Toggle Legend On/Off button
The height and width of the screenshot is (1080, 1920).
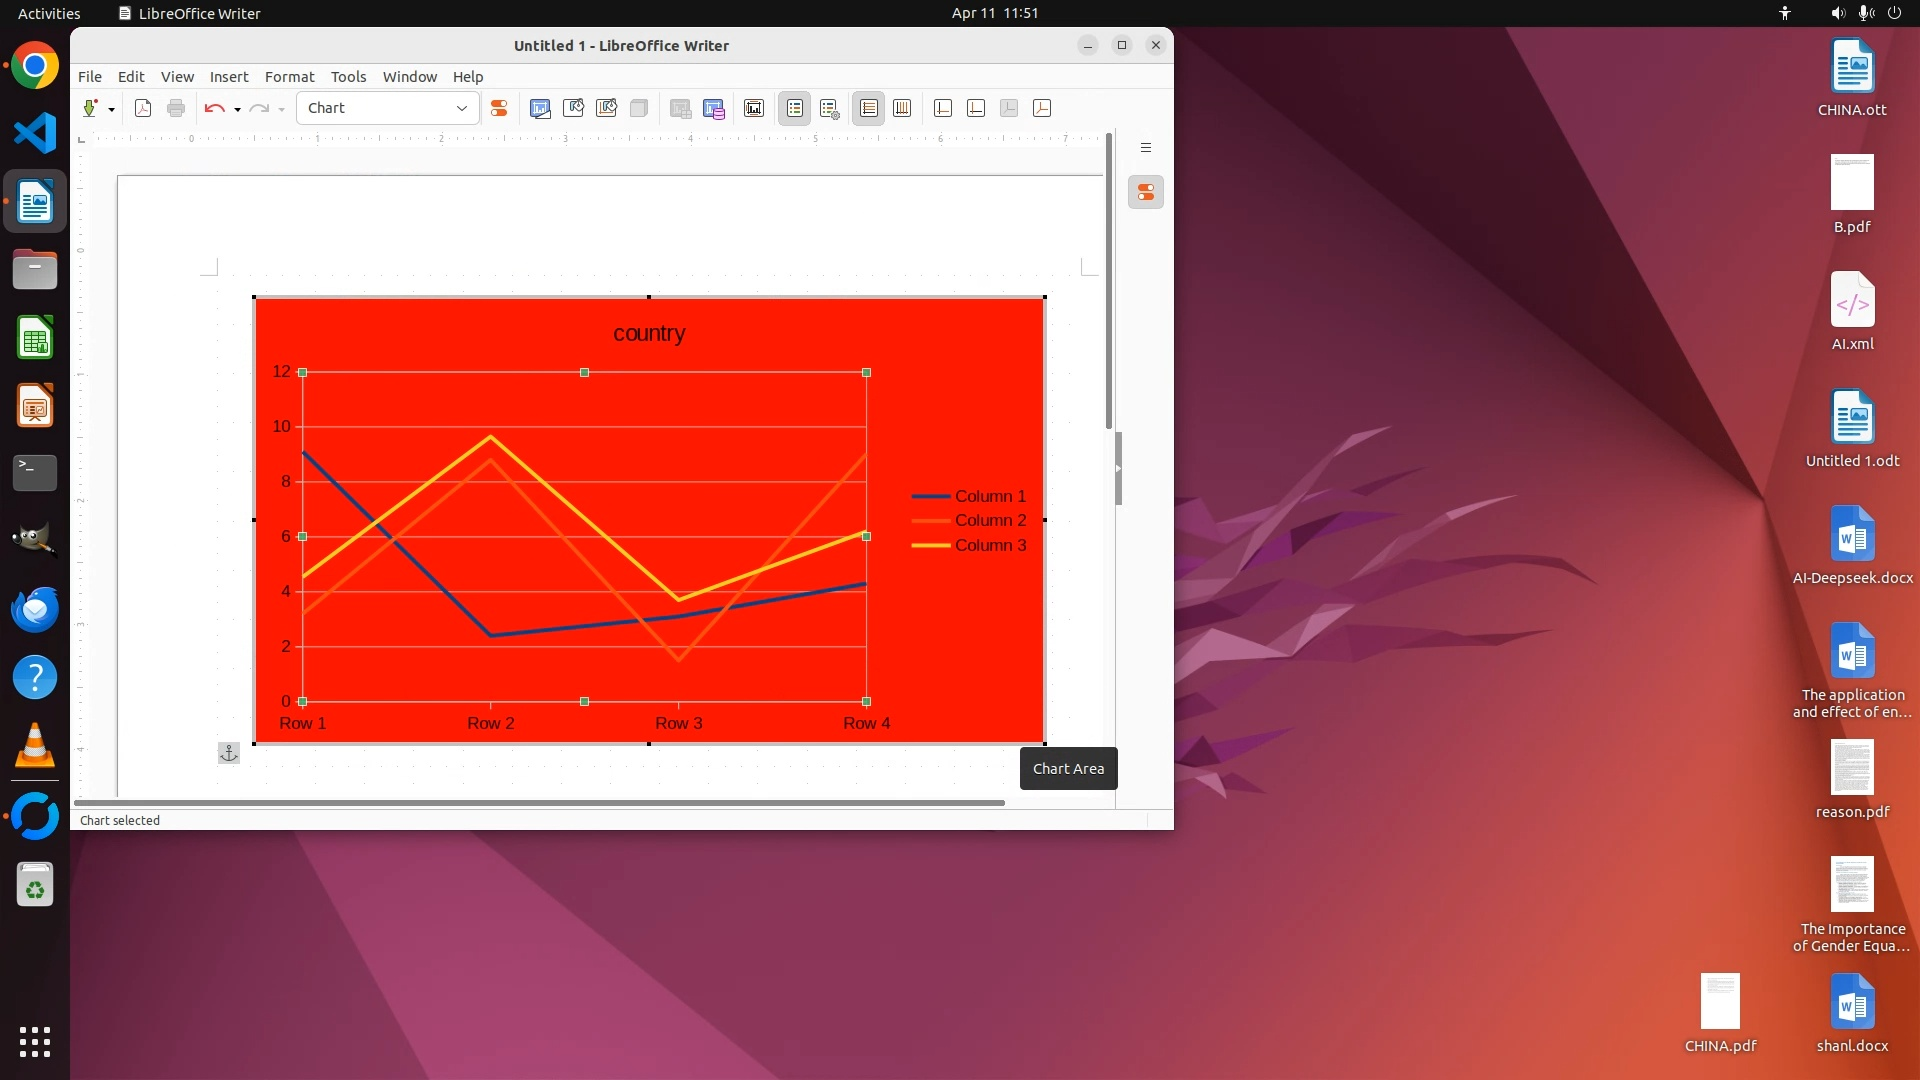click(x=795, y=108)
